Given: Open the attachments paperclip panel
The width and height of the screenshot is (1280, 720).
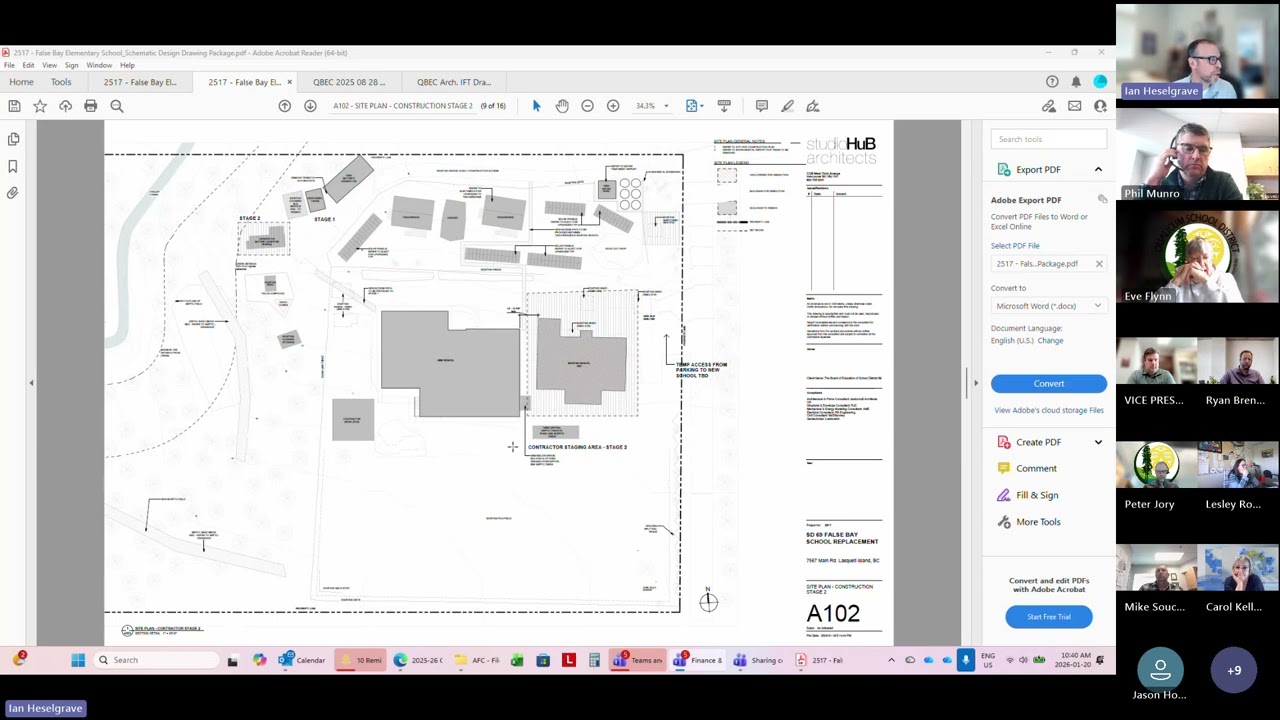Looking at the screenshot, I should point(13,193).
